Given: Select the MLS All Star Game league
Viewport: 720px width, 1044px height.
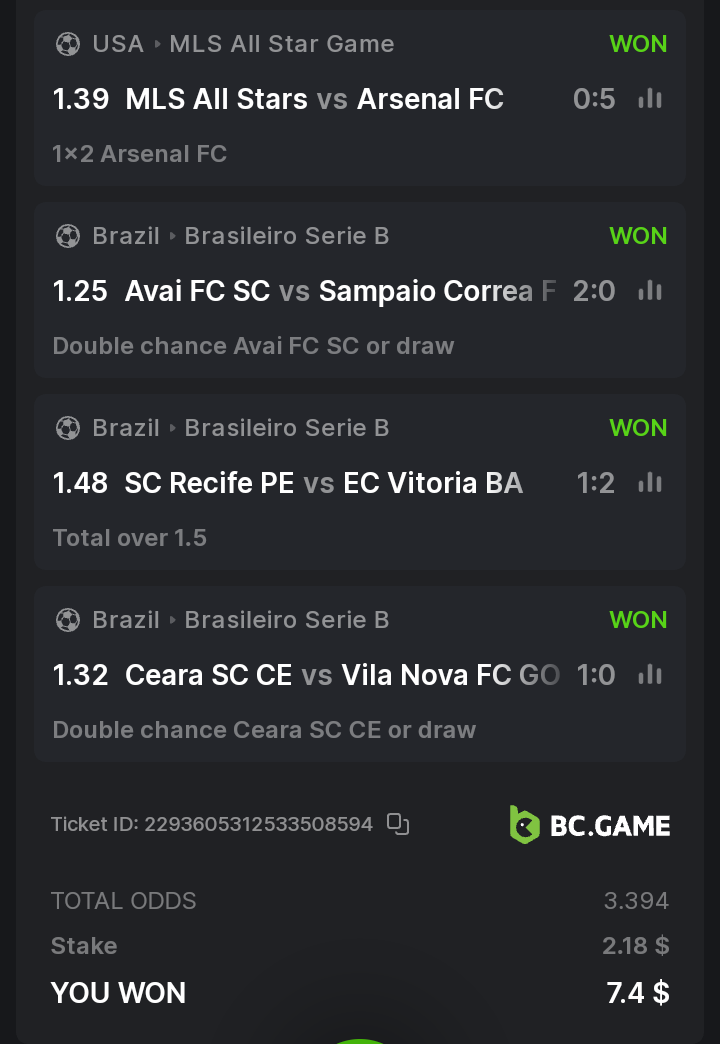Looking at the screenshot, I should pos(281,44).
